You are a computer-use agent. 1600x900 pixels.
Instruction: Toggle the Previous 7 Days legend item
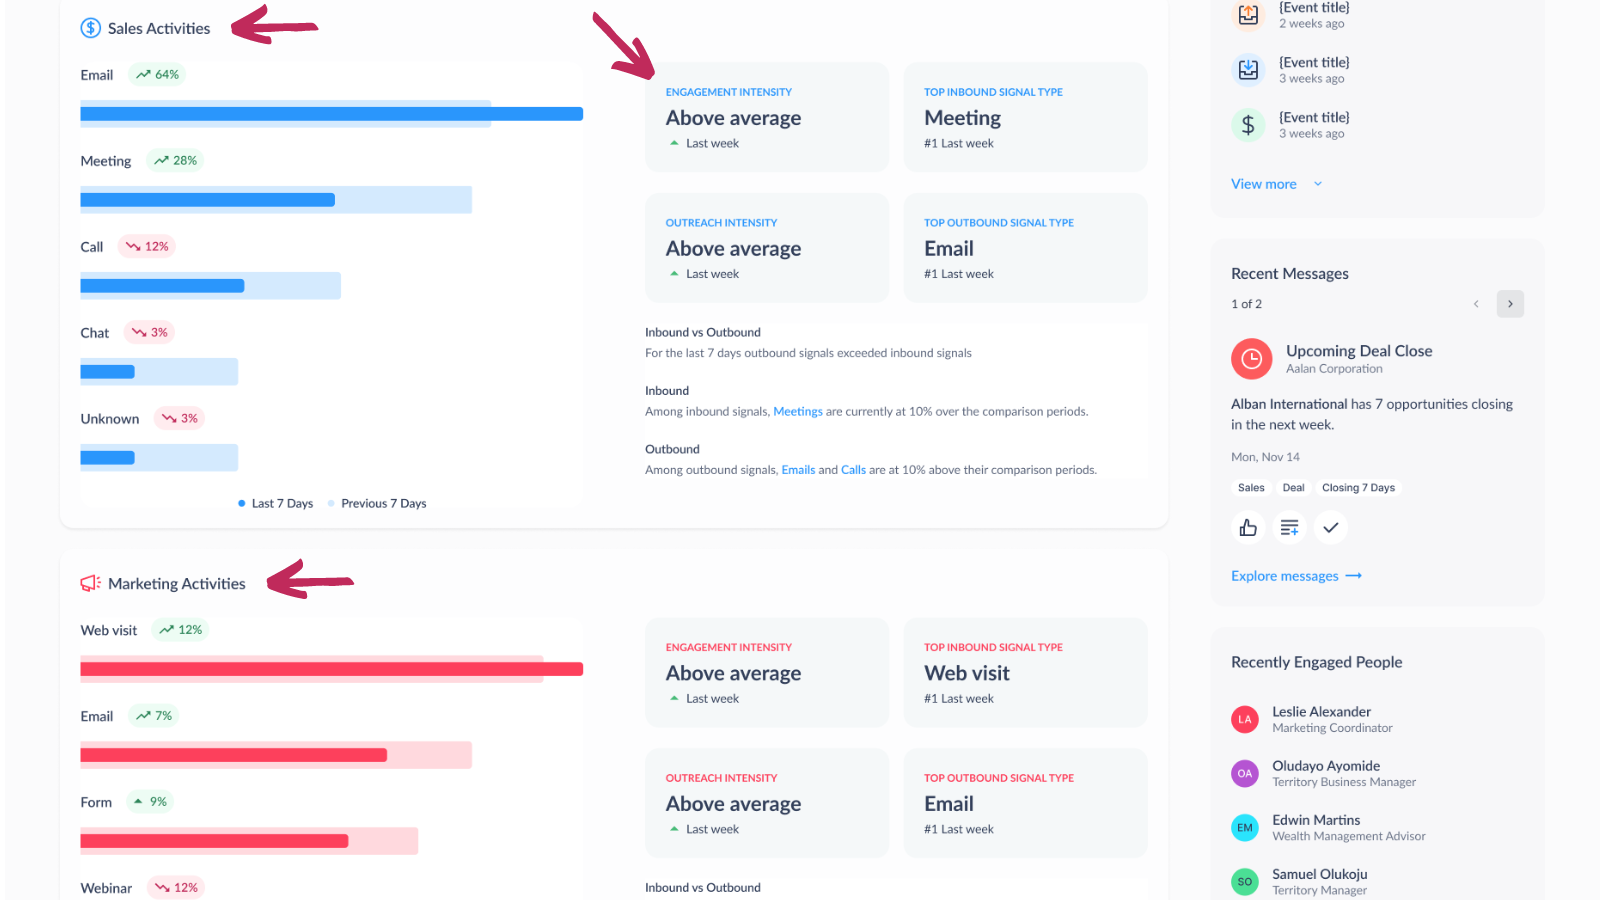(x=377, y=503)
